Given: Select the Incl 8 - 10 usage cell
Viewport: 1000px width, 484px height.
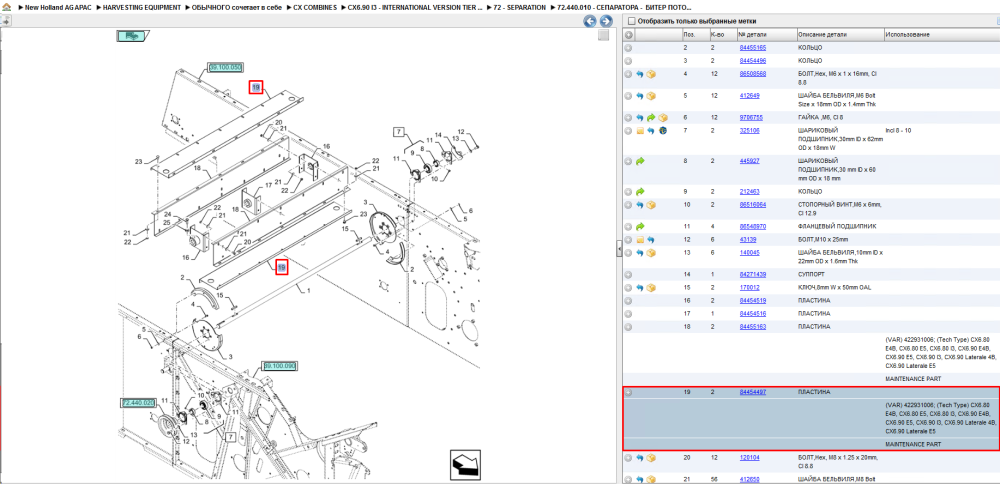Looking at the screenshot, I should click(x=899, y=130).
